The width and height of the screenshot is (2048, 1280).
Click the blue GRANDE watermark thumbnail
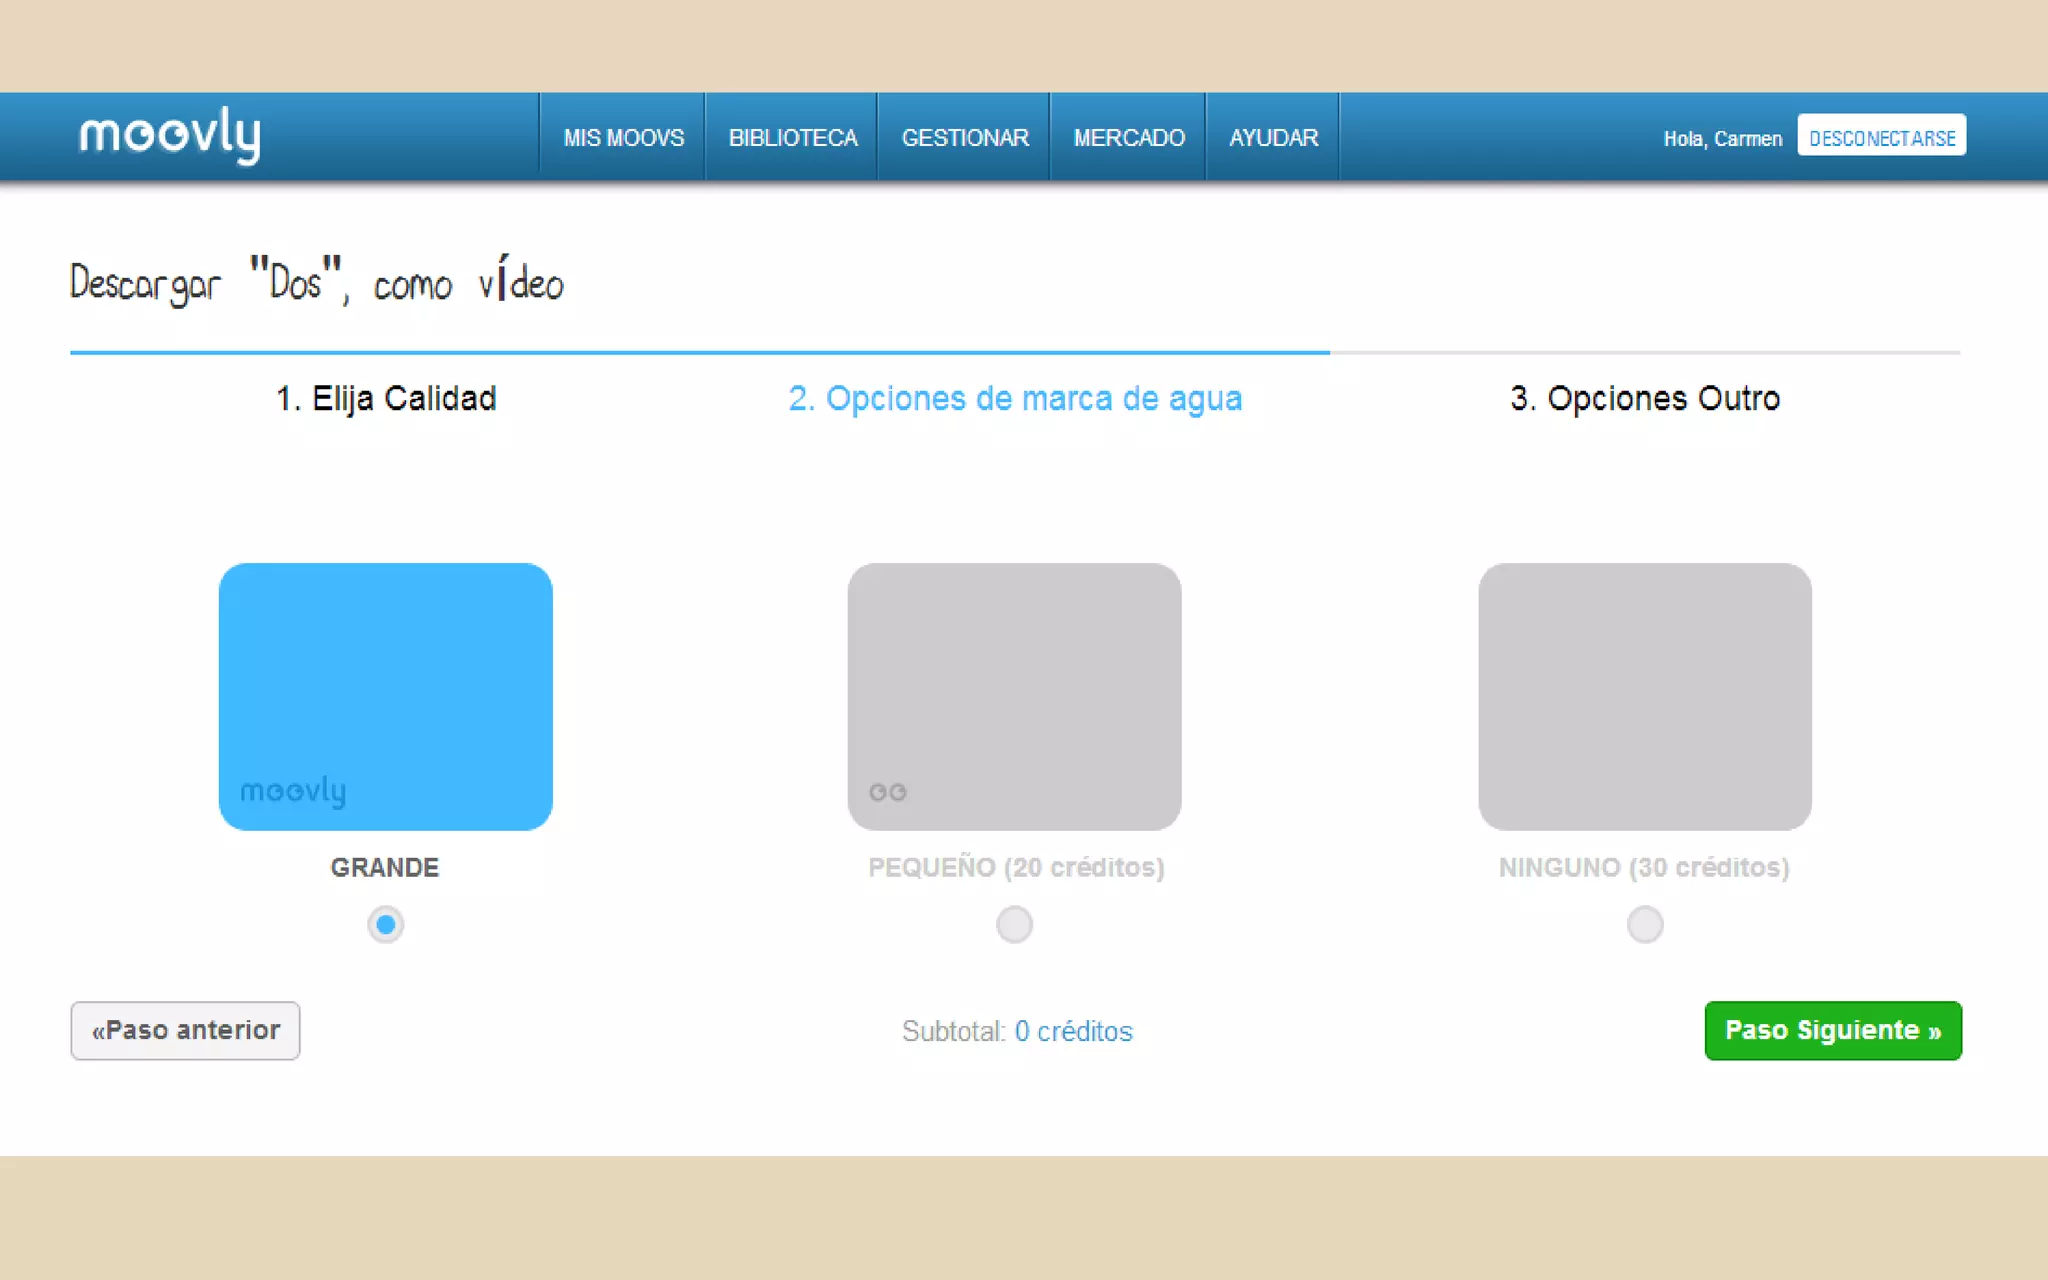(385, 696)
